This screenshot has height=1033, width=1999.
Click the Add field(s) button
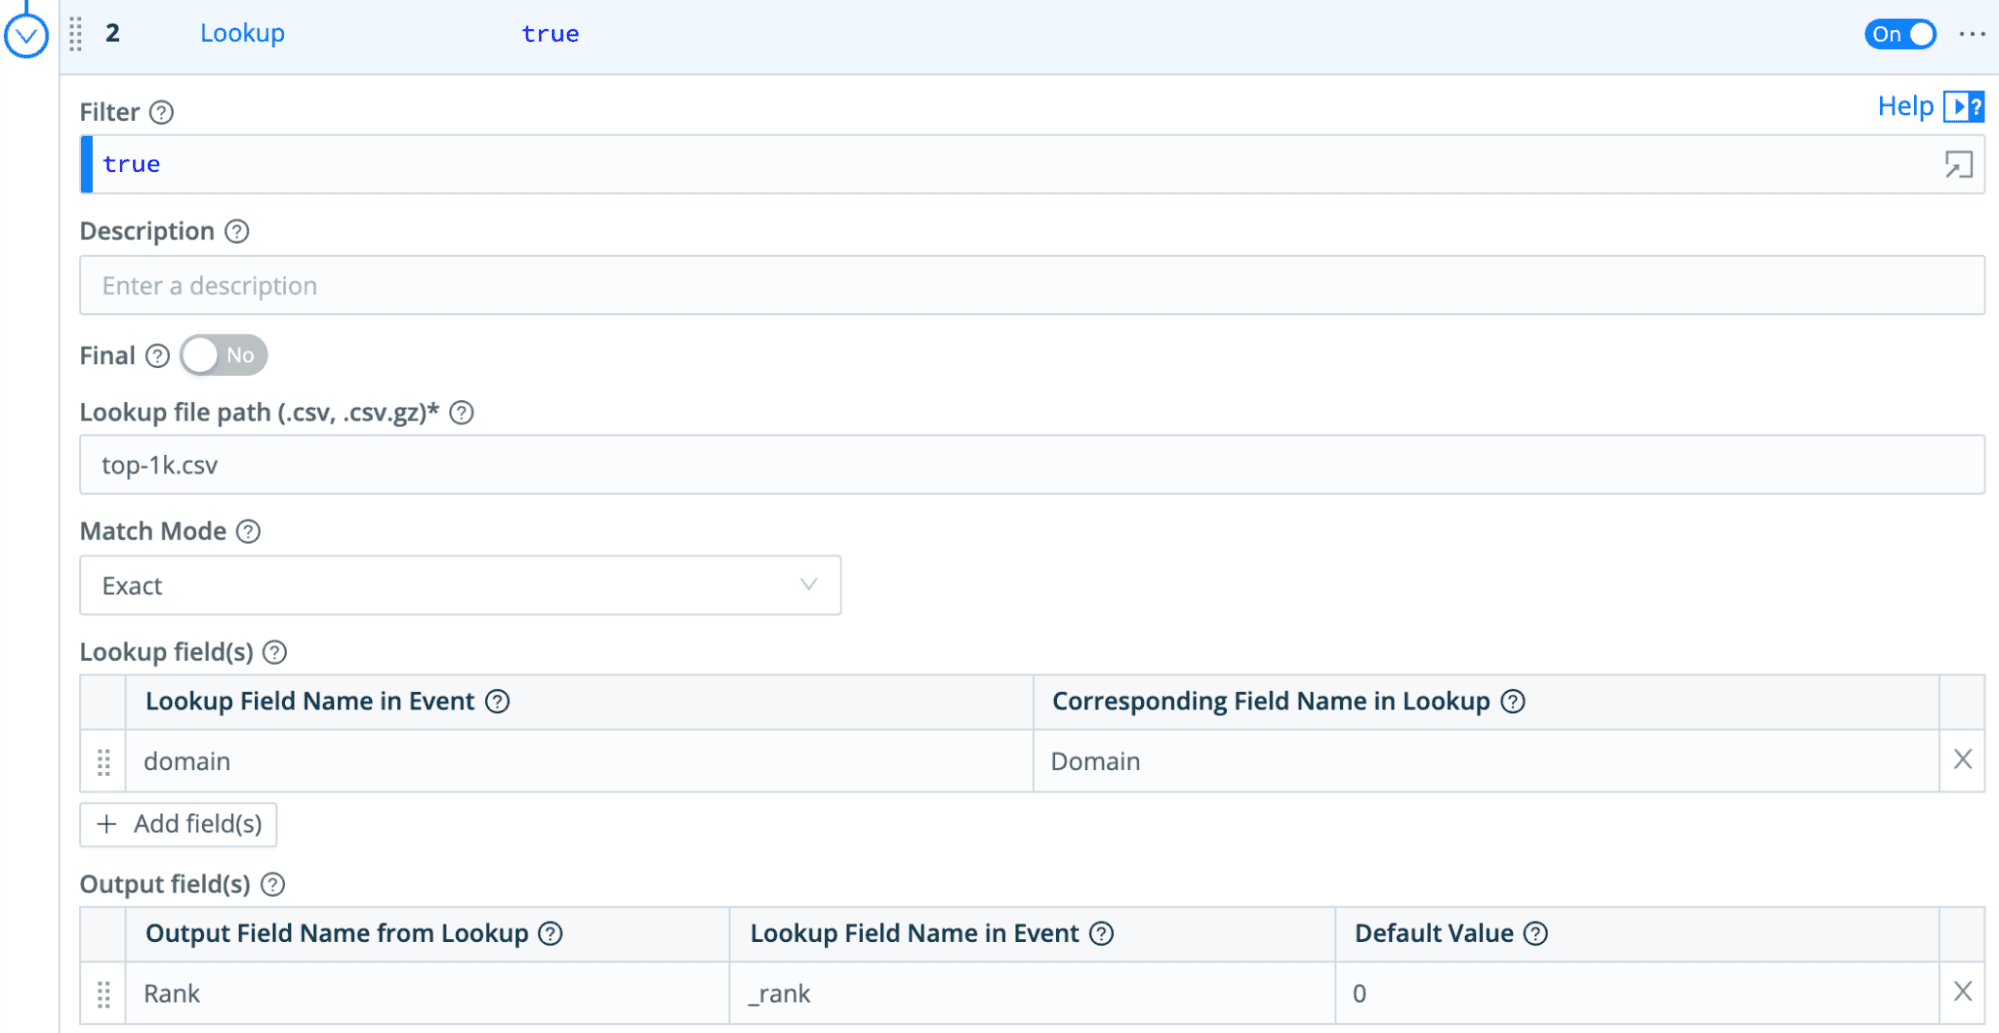tap(178, 824)
